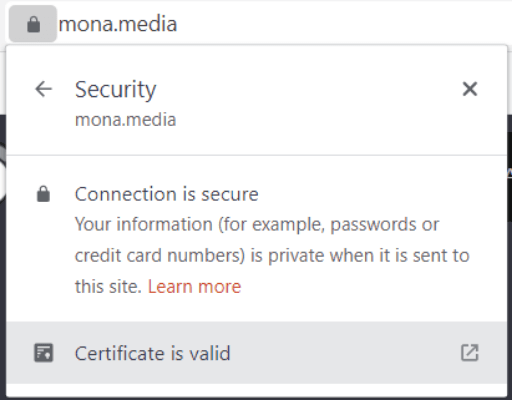Screen dimensions: 513x400
Task: Click the Certificate is valid label text
Action: click(153, 353)
